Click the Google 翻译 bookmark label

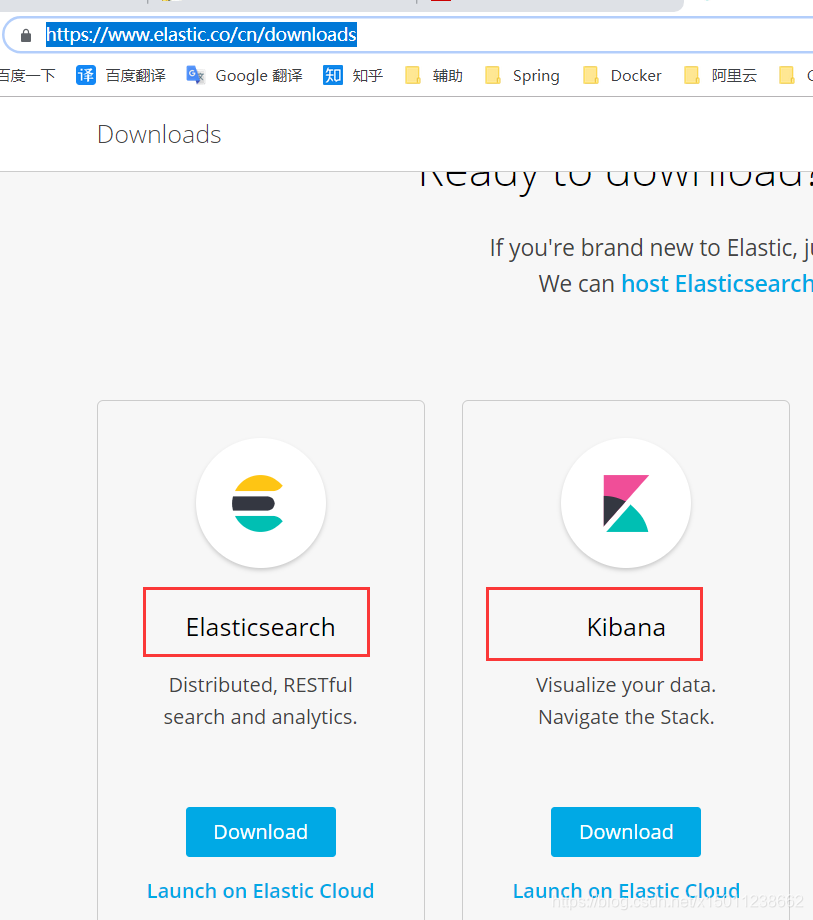click(x=259, y=76)
